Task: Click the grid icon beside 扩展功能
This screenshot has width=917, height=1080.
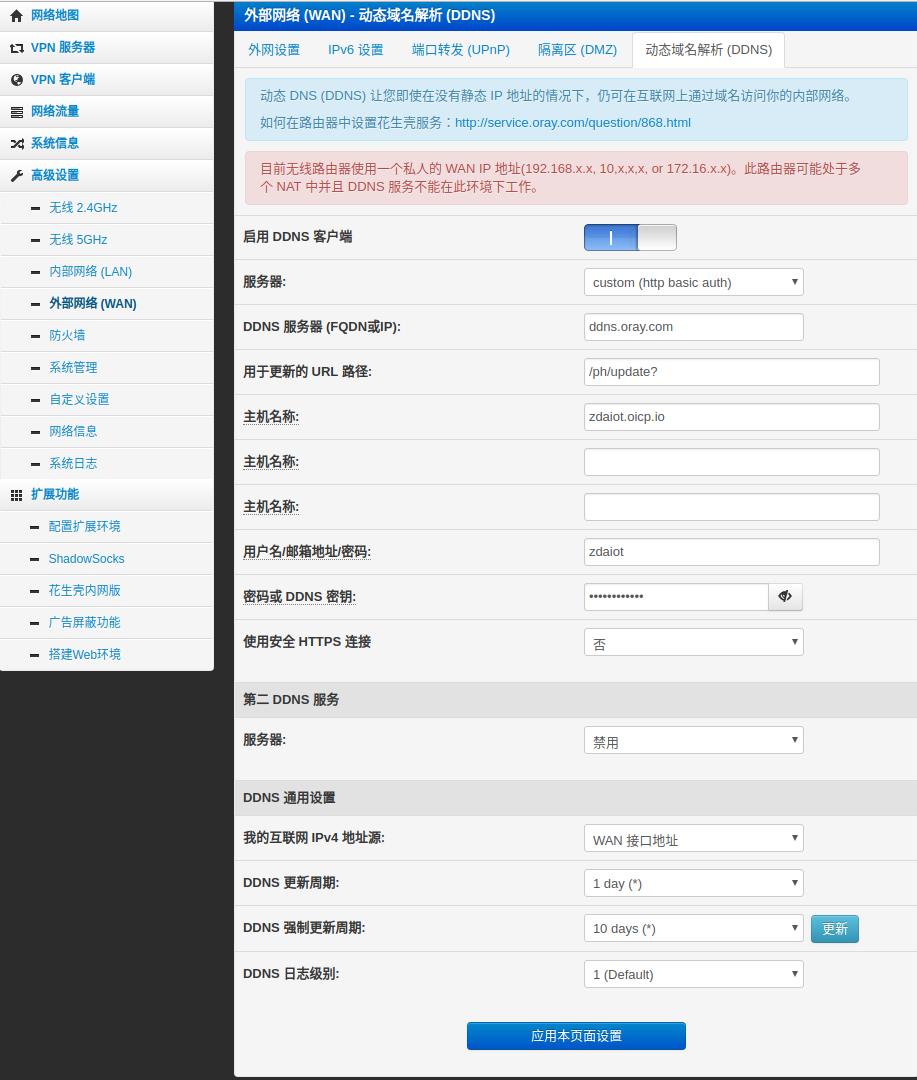Action: click(16, 495)
